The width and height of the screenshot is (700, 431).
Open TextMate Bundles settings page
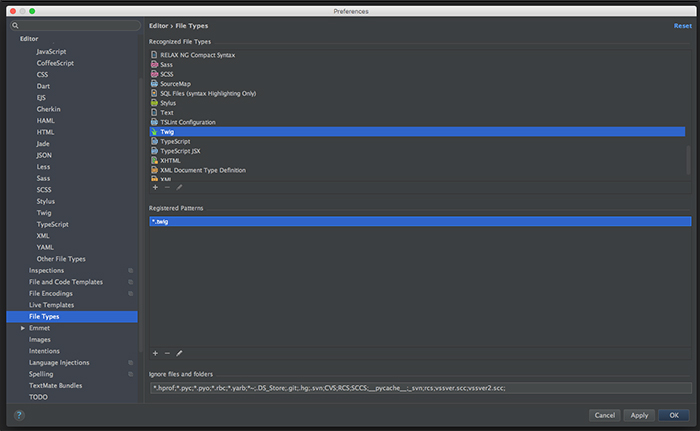pos(56,385)
